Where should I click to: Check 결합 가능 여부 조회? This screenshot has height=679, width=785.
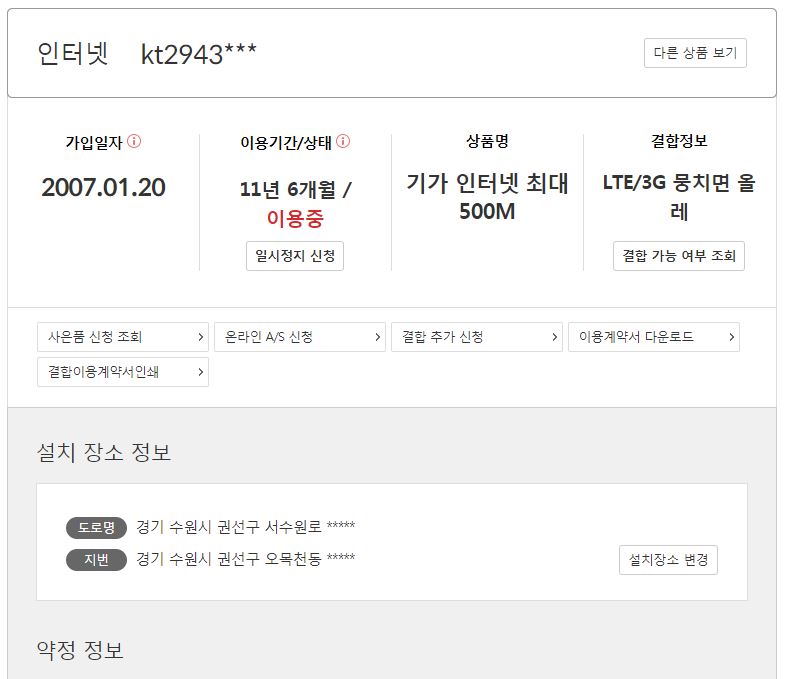[678, 256]
